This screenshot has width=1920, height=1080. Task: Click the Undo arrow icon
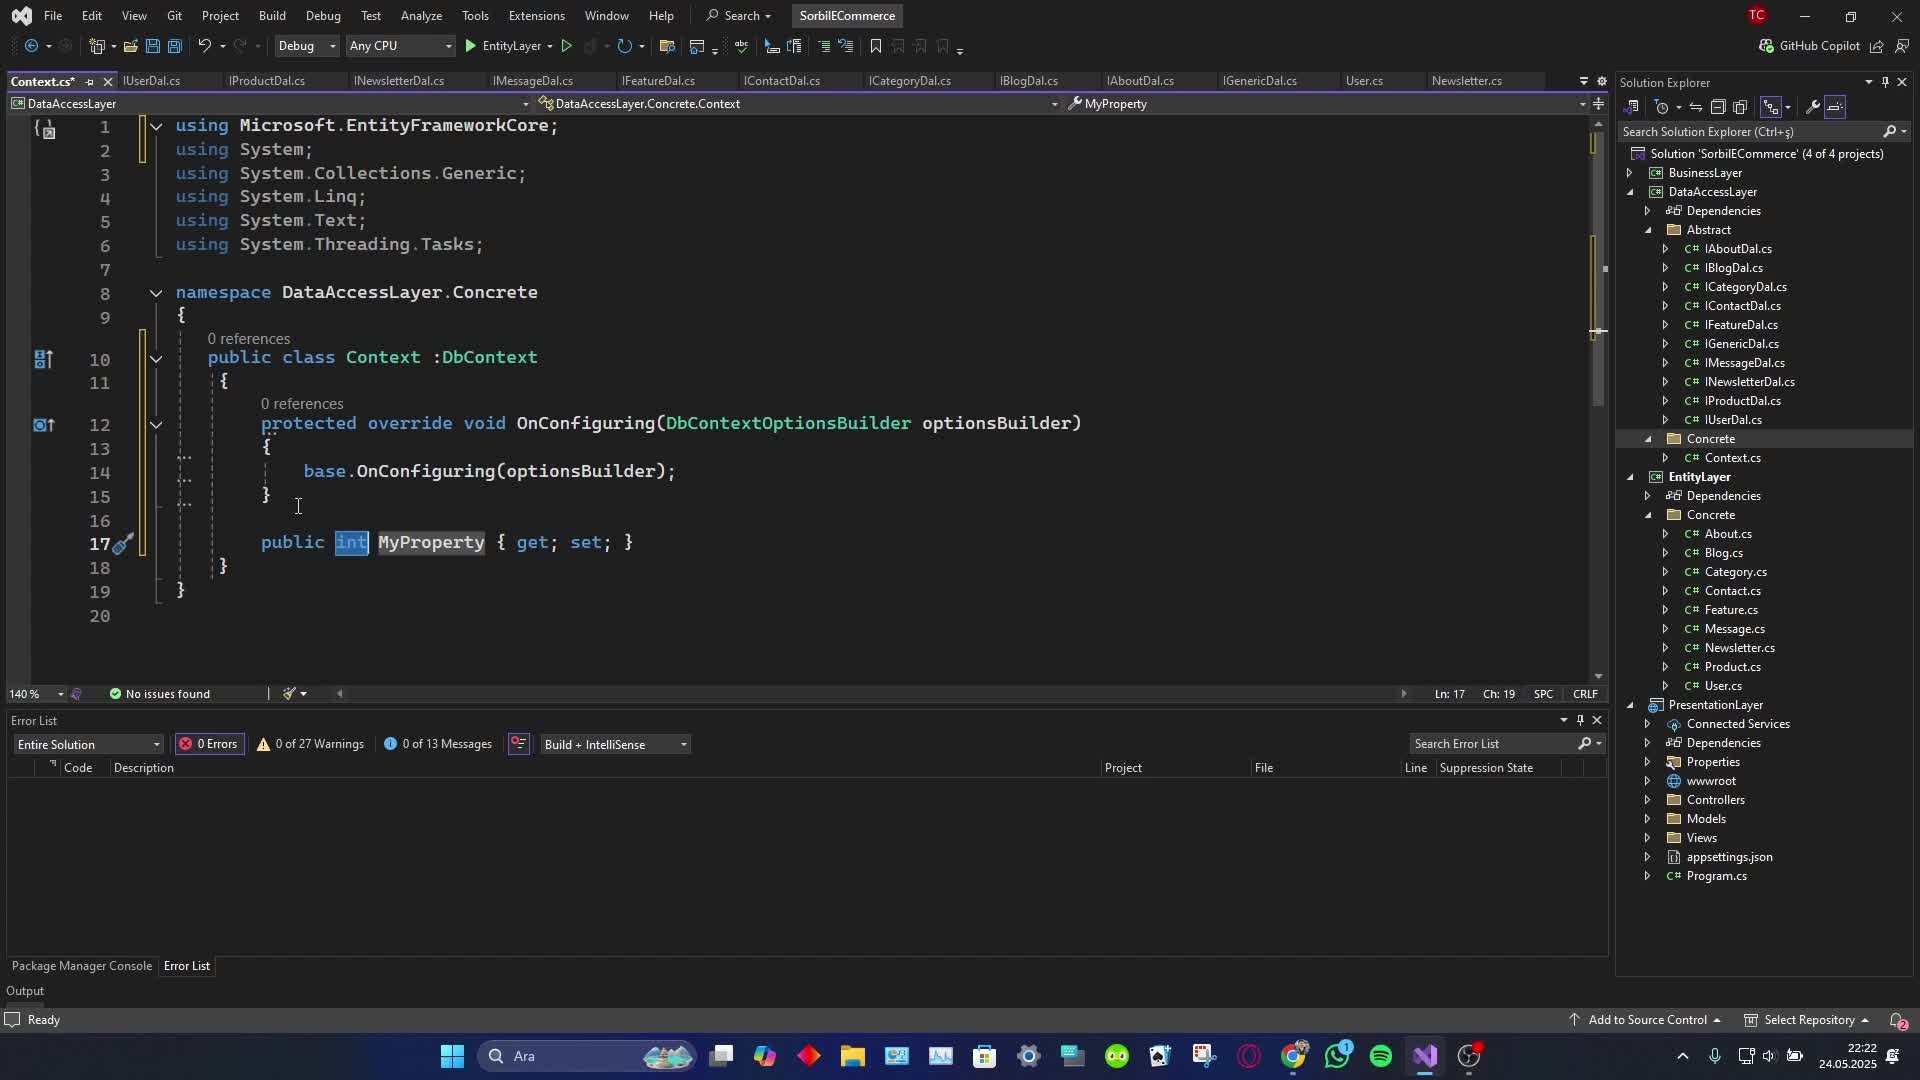click(x=204, y=46)
